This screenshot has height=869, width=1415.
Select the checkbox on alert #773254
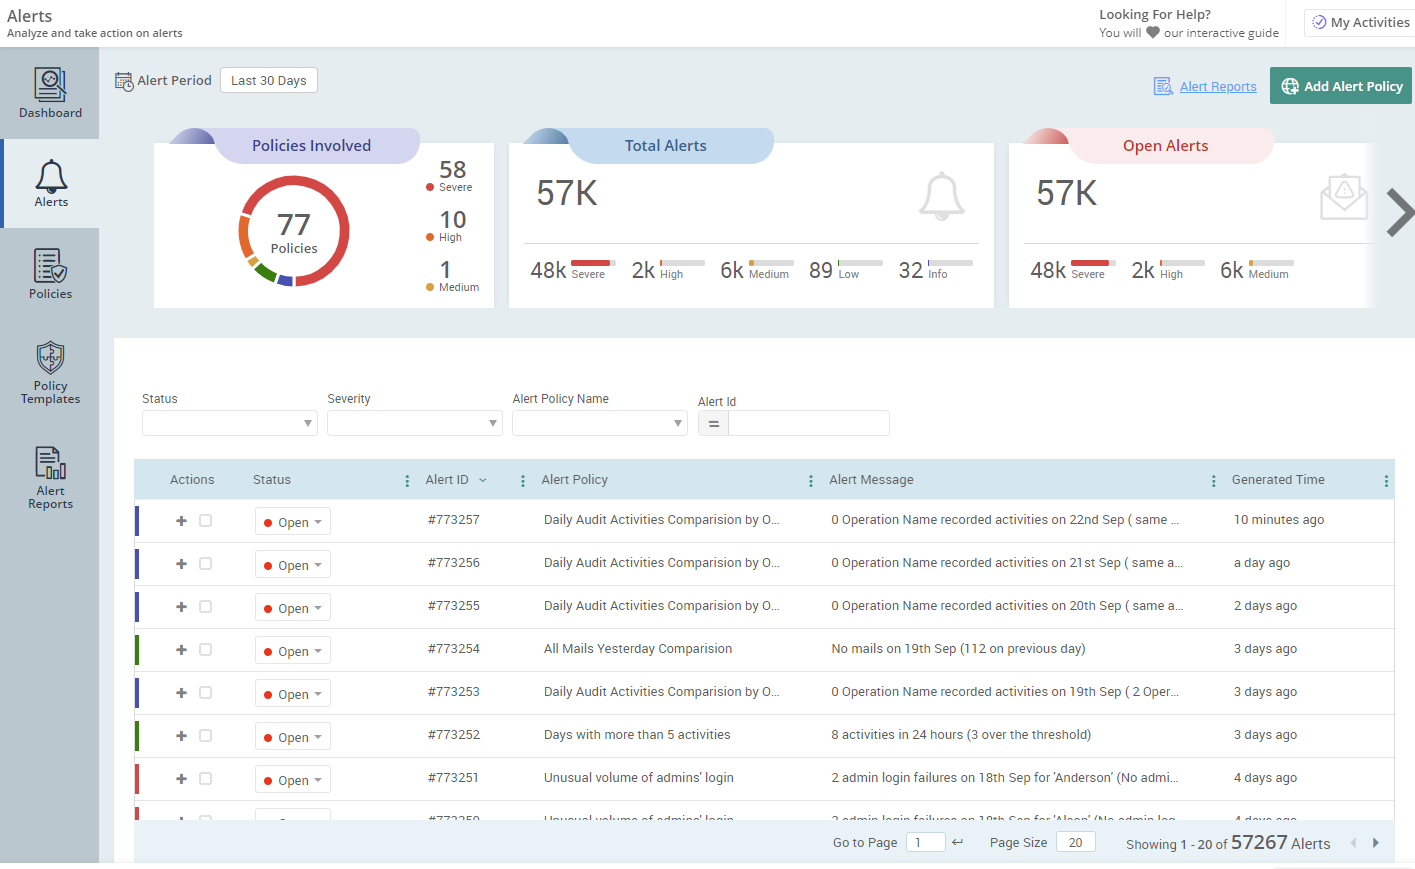coord(205,650)
